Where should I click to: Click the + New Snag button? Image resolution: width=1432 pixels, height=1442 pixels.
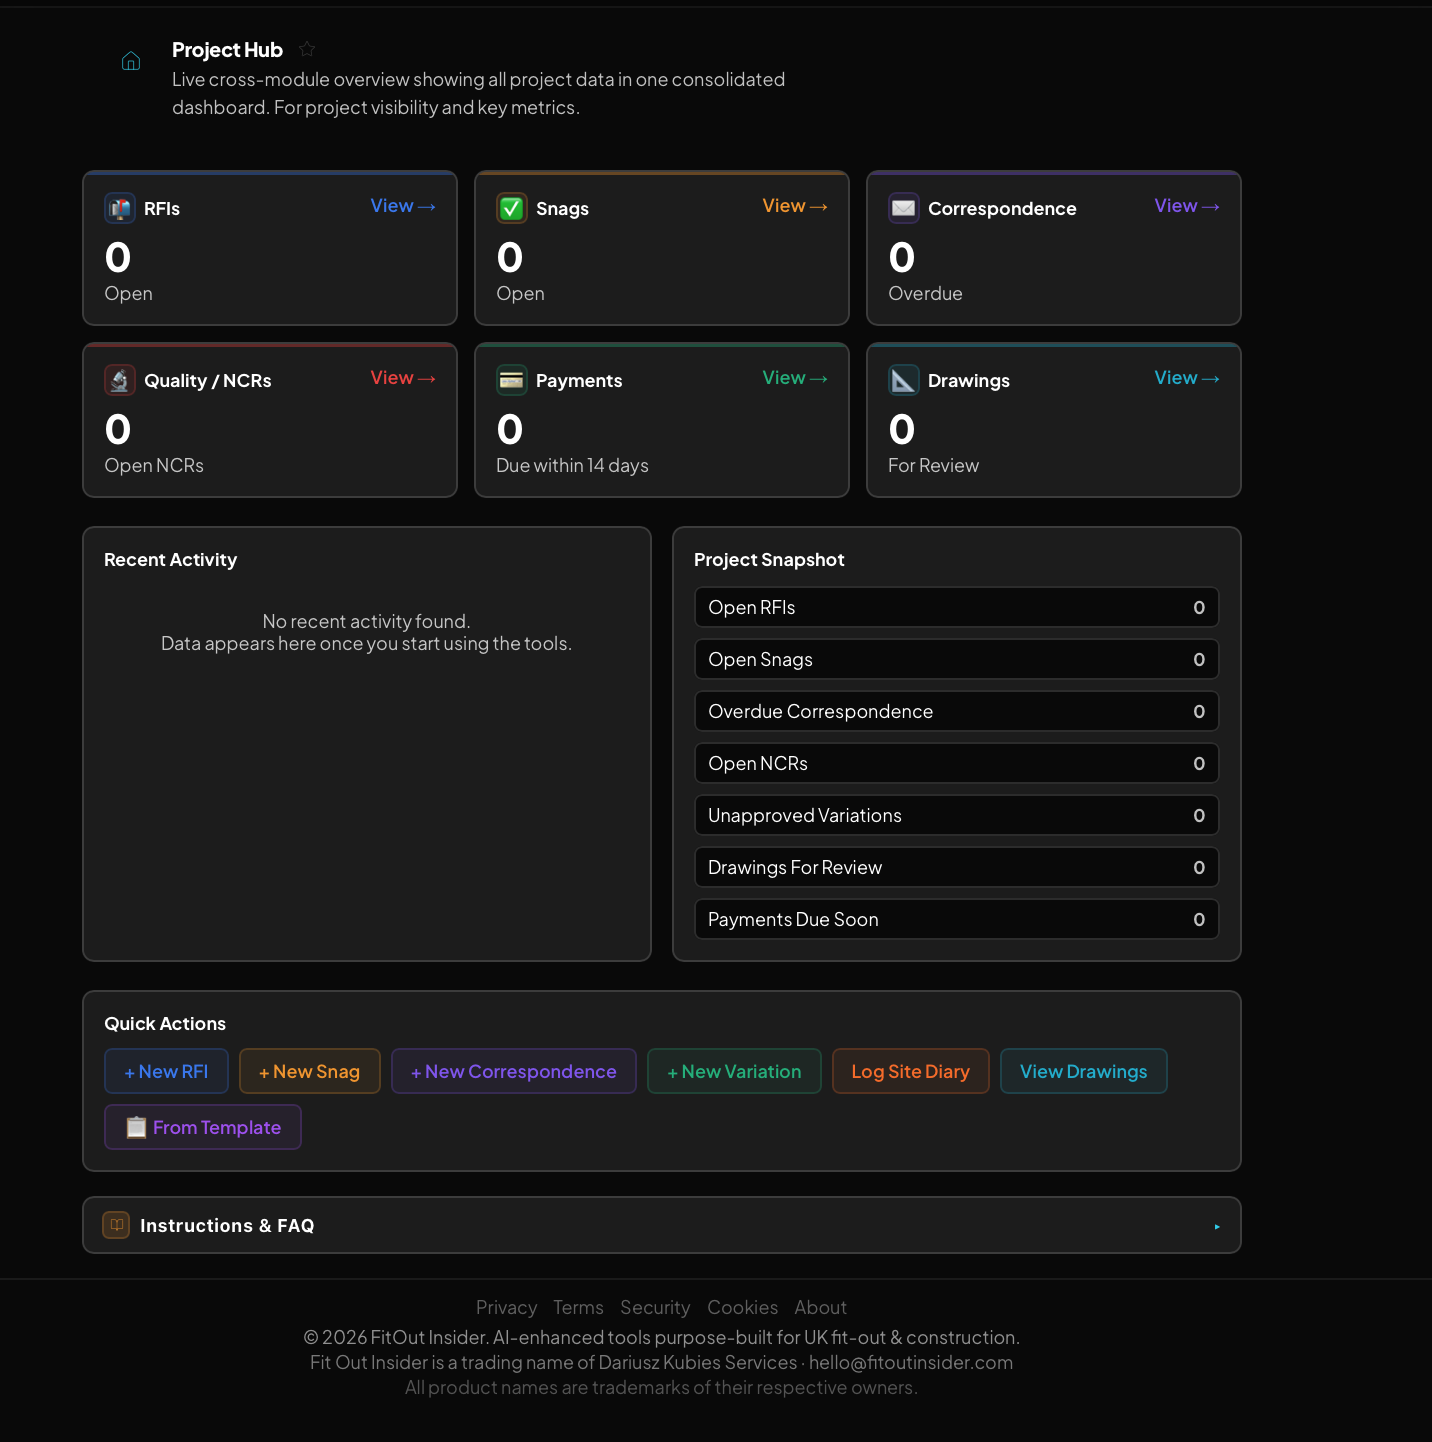coord(310,1071)
